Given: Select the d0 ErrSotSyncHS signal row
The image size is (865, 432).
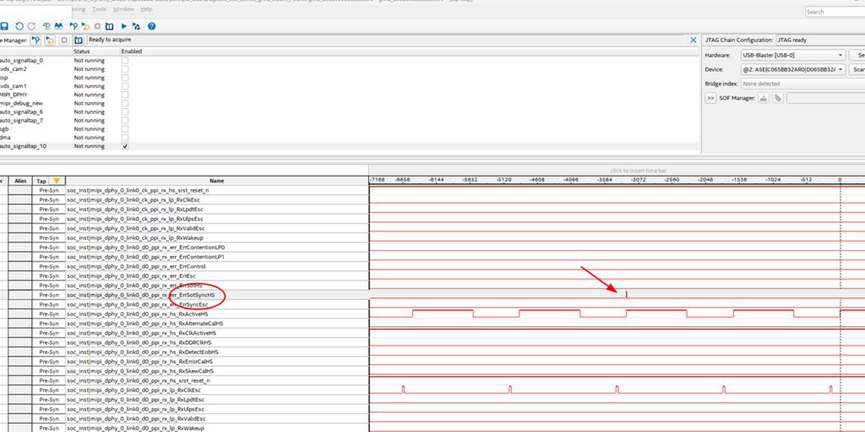Looking at the screenshot, I should (184, 295).
